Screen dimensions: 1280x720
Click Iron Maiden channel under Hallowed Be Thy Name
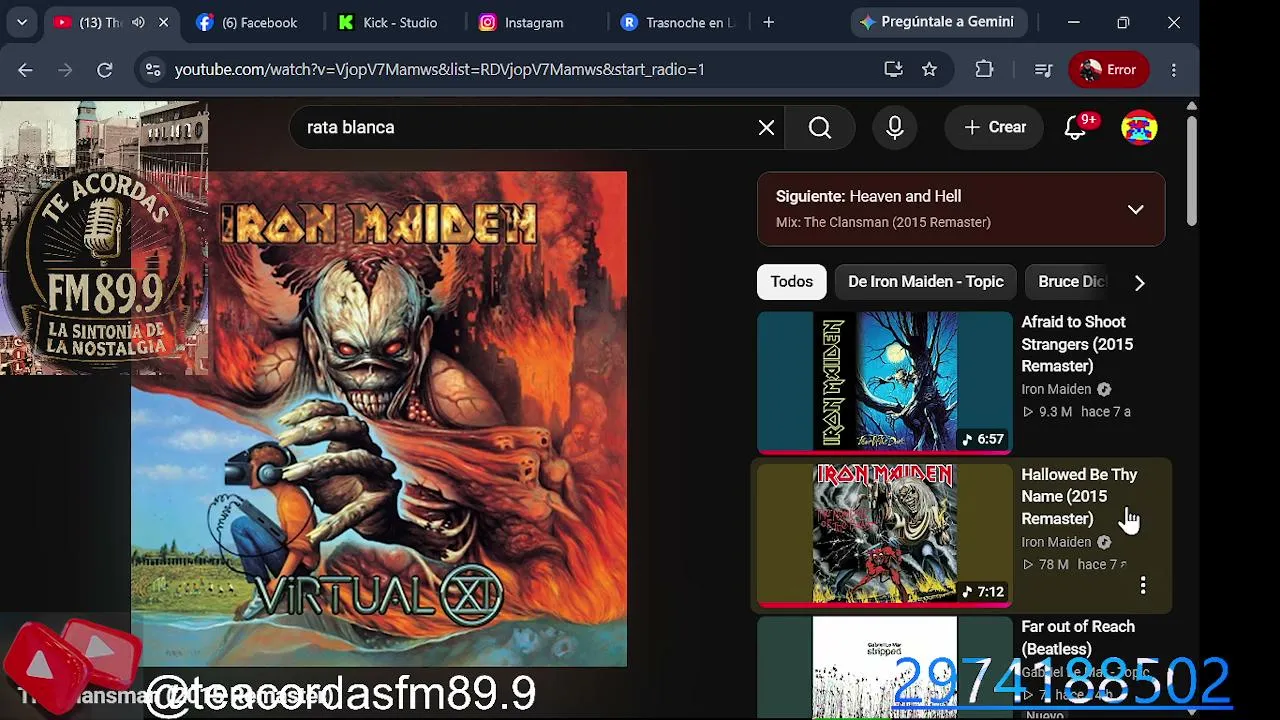coord(1056,542)
